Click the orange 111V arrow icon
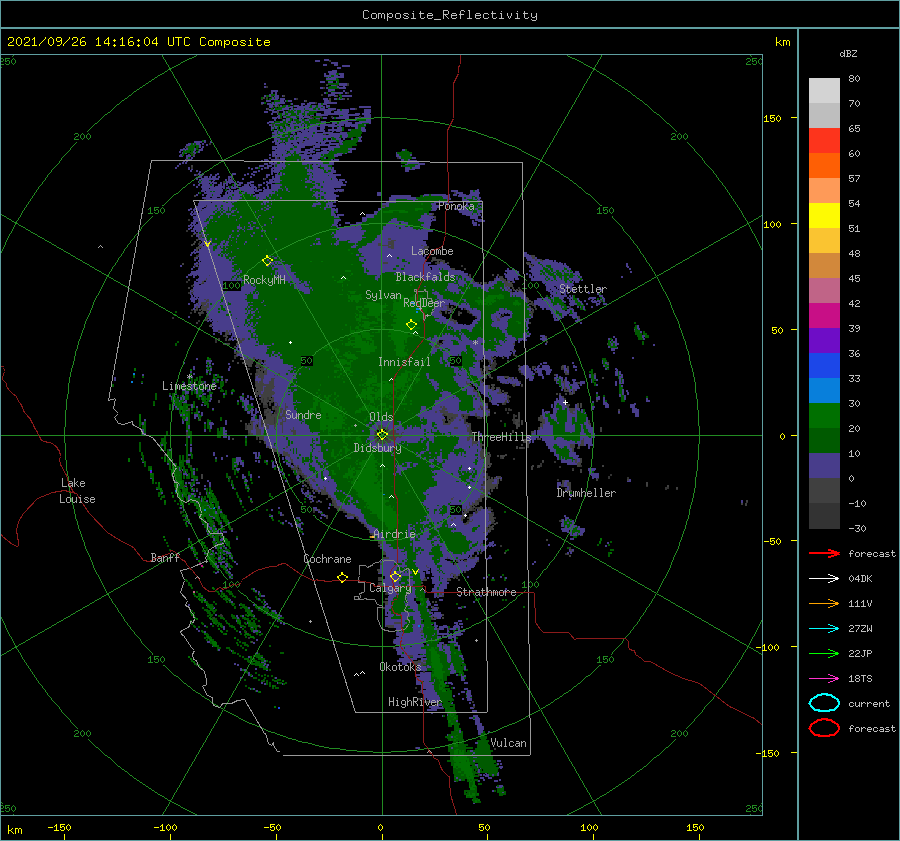 coord(824,603)
